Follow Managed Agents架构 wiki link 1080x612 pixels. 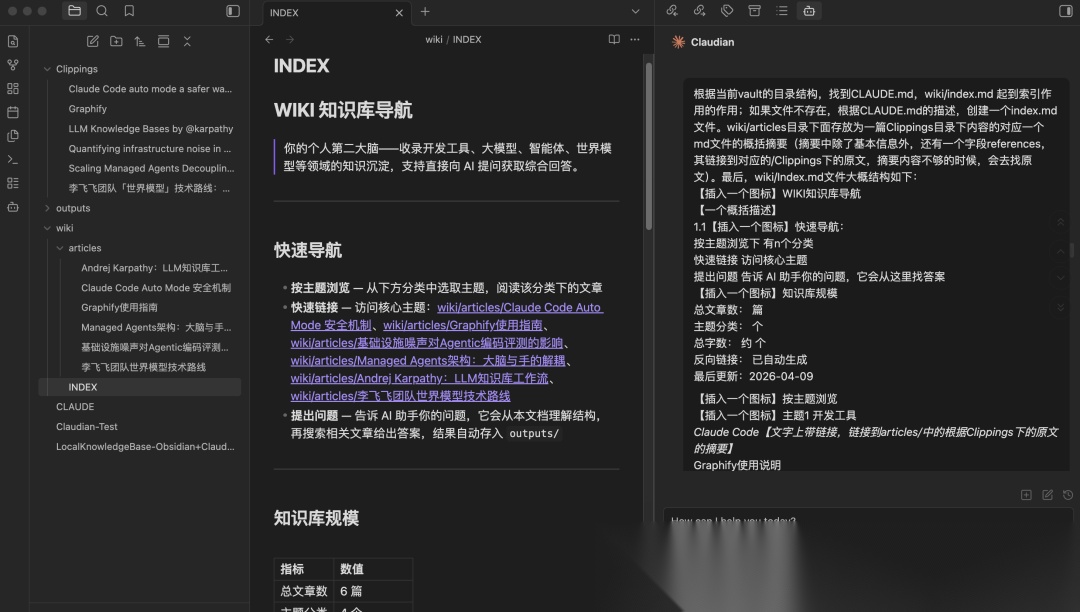(x=428, y=361)
